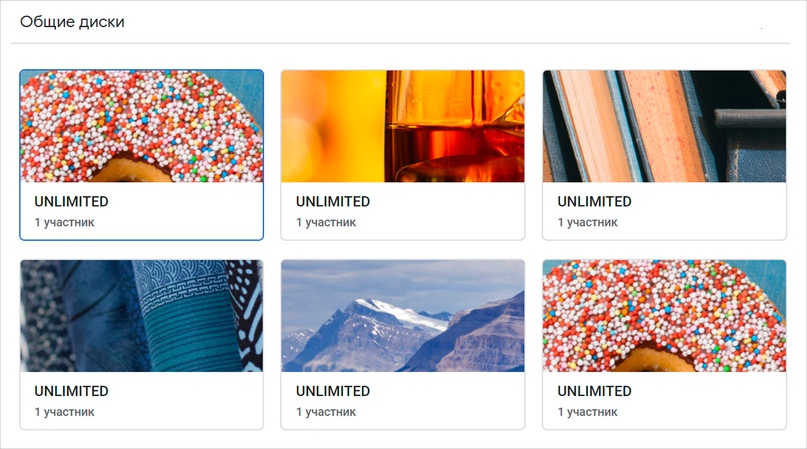Select '1 участник' on the blue fabric card

pyautogui.click(x=64, y=412)
